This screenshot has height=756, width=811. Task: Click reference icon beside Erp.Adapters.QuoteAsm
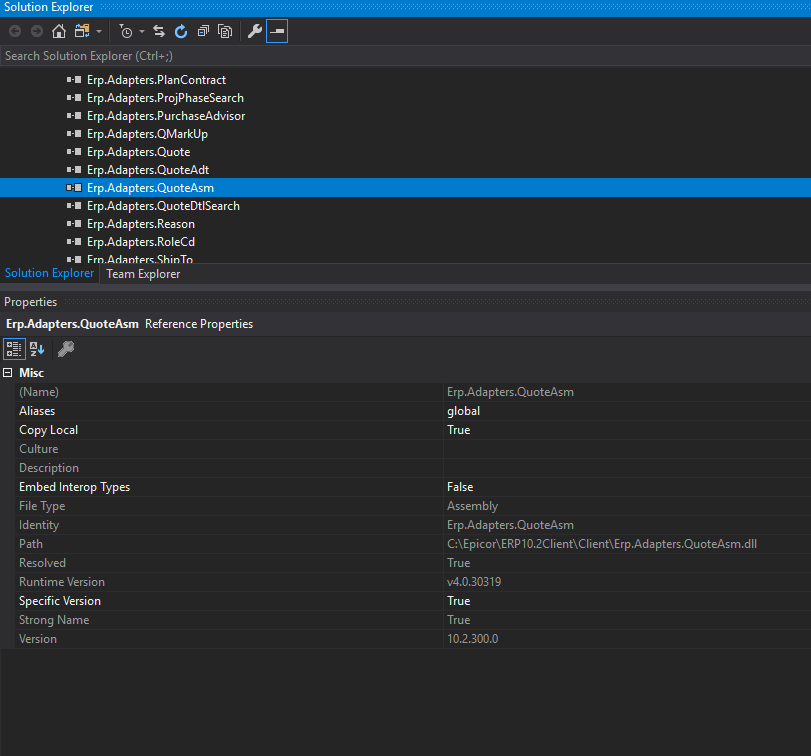pyautogui.click(x=74, y=188)
